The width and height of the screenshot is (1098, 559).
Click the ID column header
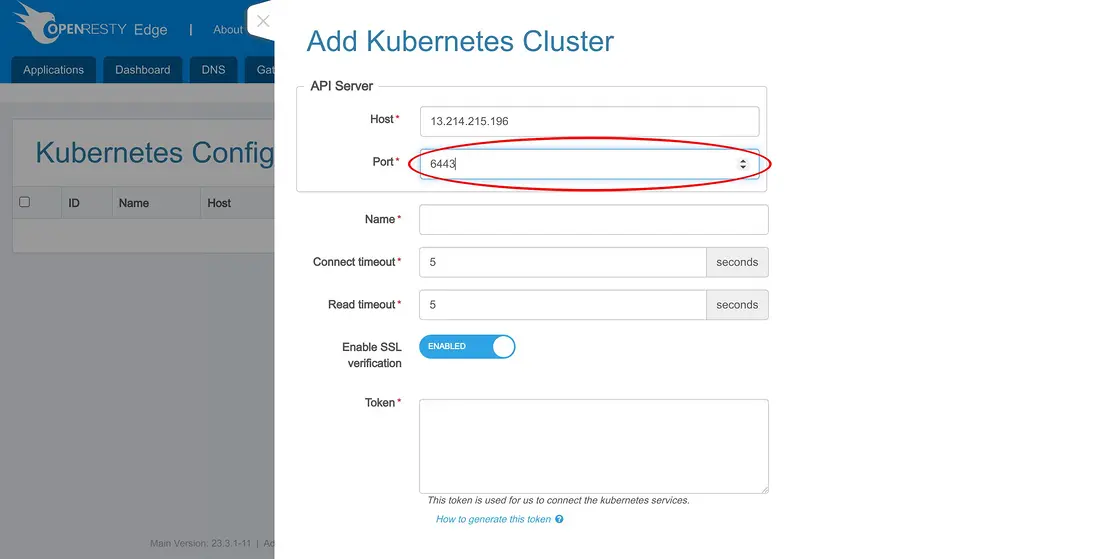click(x=74, y=203)
